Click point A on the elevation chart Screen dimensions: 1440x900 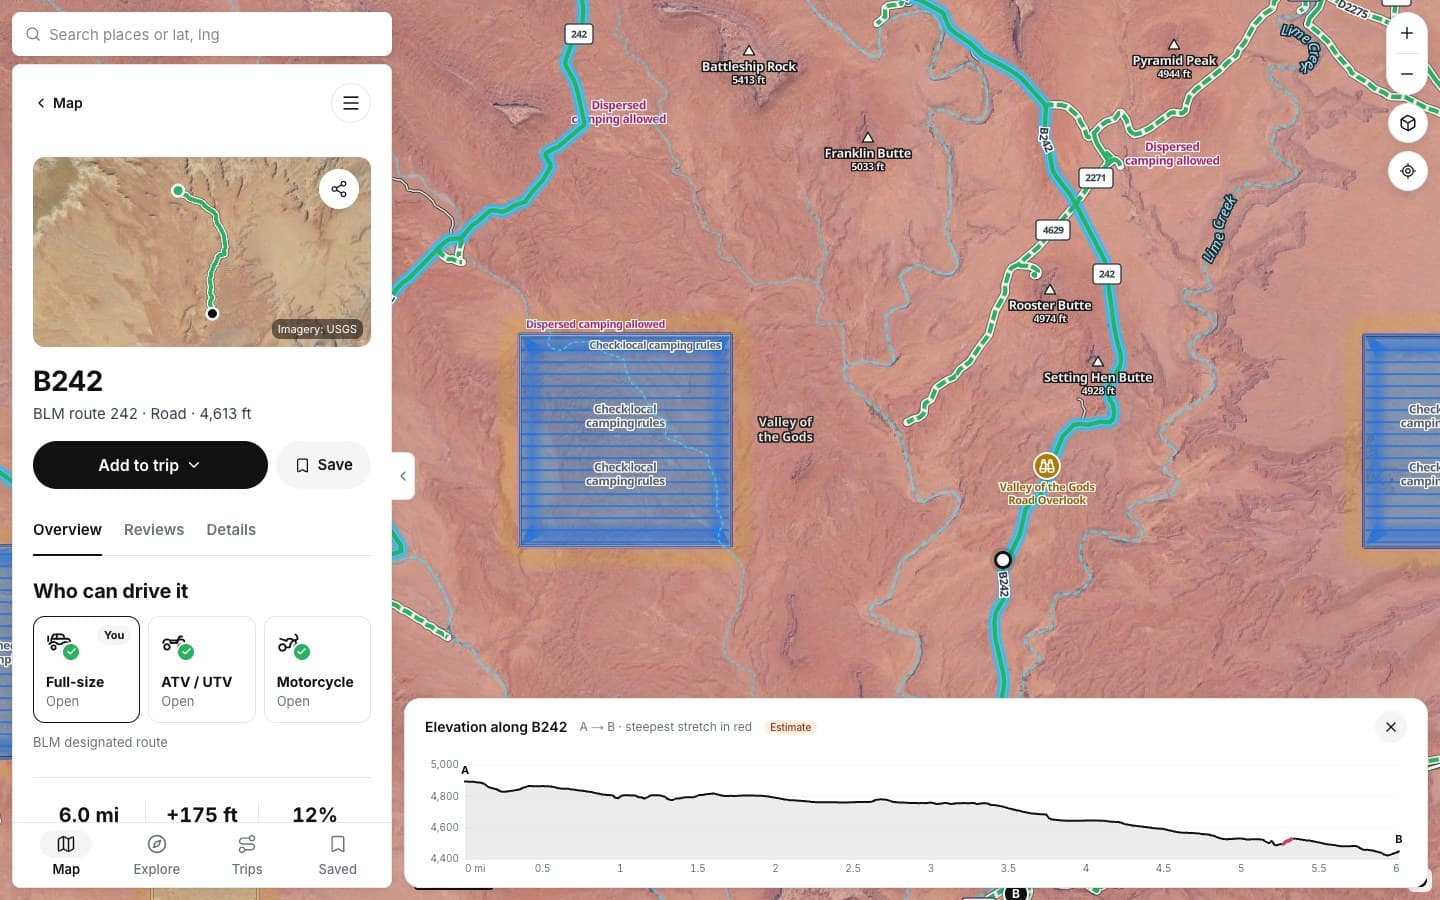pos(465,770)
